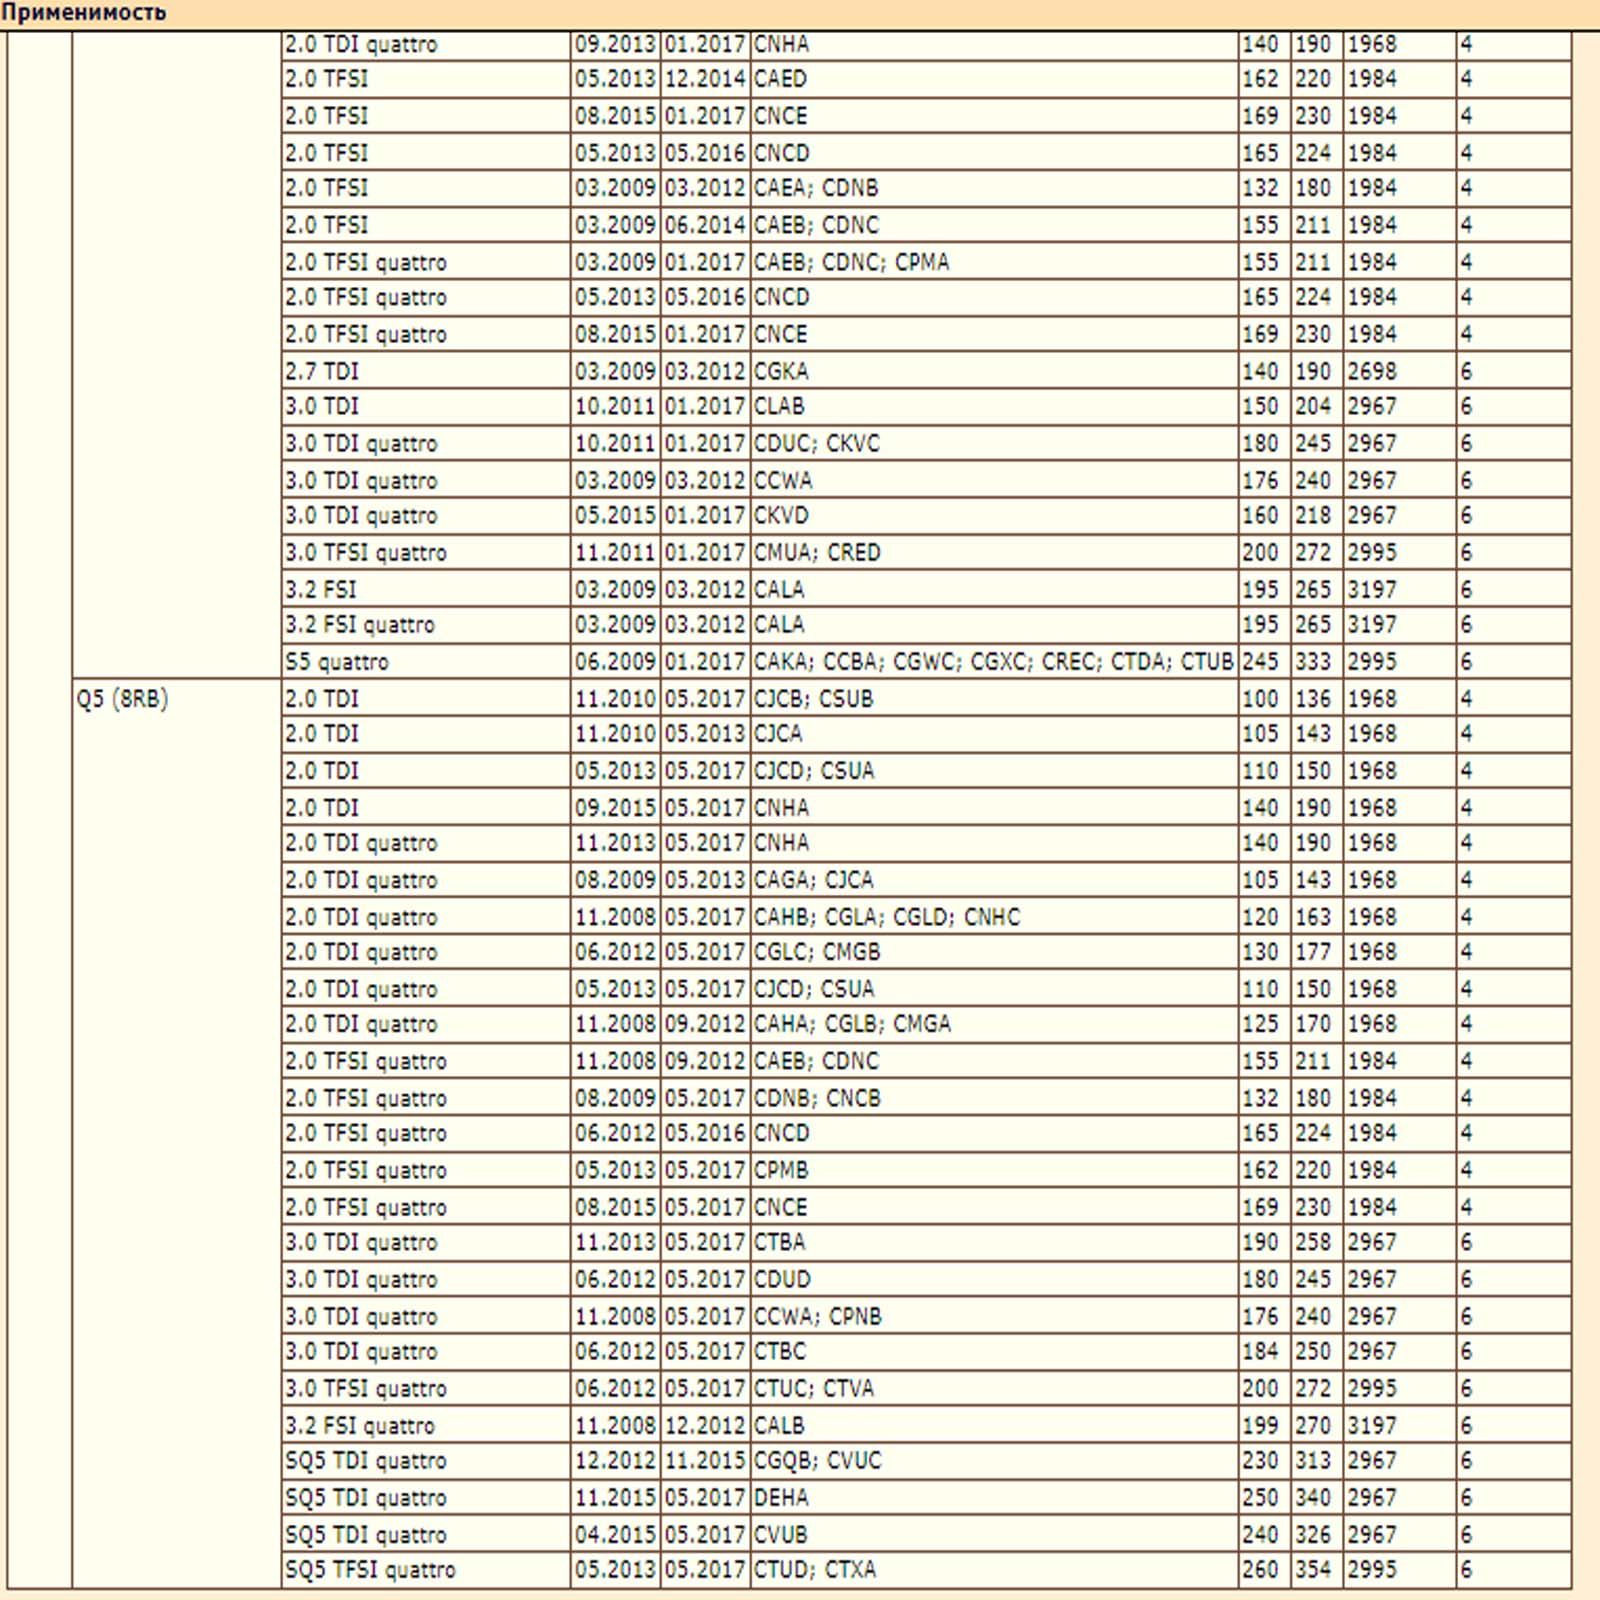Screen dimensions: 1600x1600
Task: Select the Q5 (8RB) model cell
Action: pyautogui.click(x=122, y=699)
